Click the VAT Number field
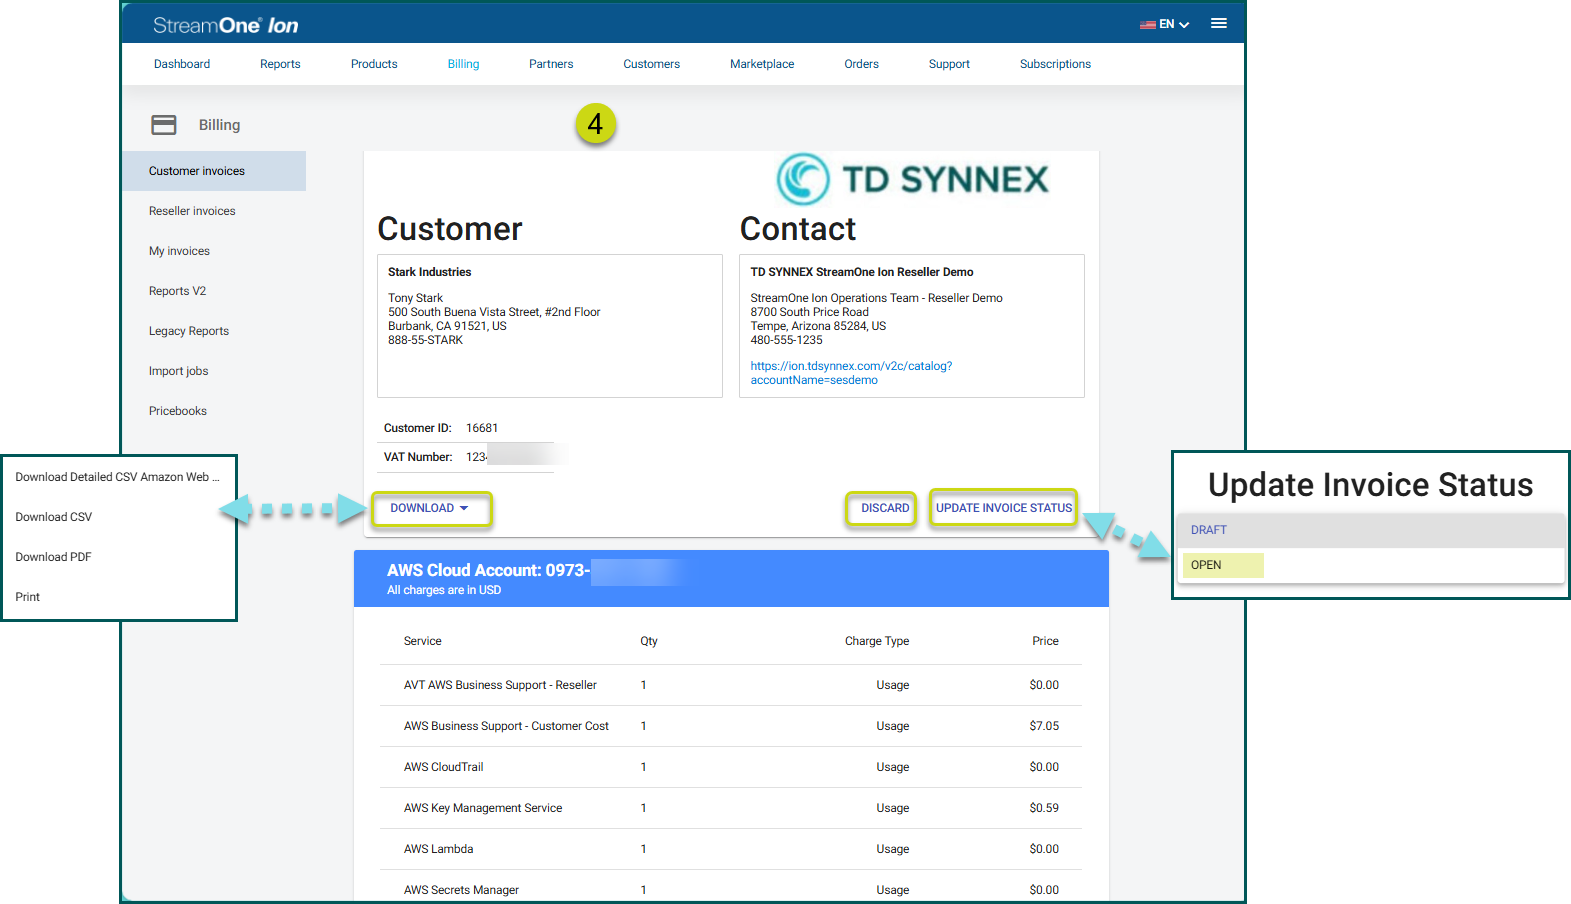1571x904 pixels. (x=466, y=457)
